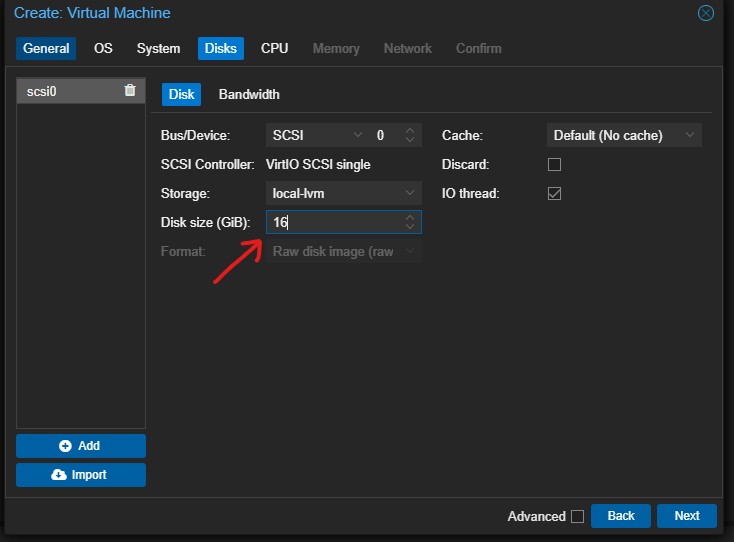Click the Import disk button
Screen dimensions: 734x542
pyautogui.click(x=81, y=475)
